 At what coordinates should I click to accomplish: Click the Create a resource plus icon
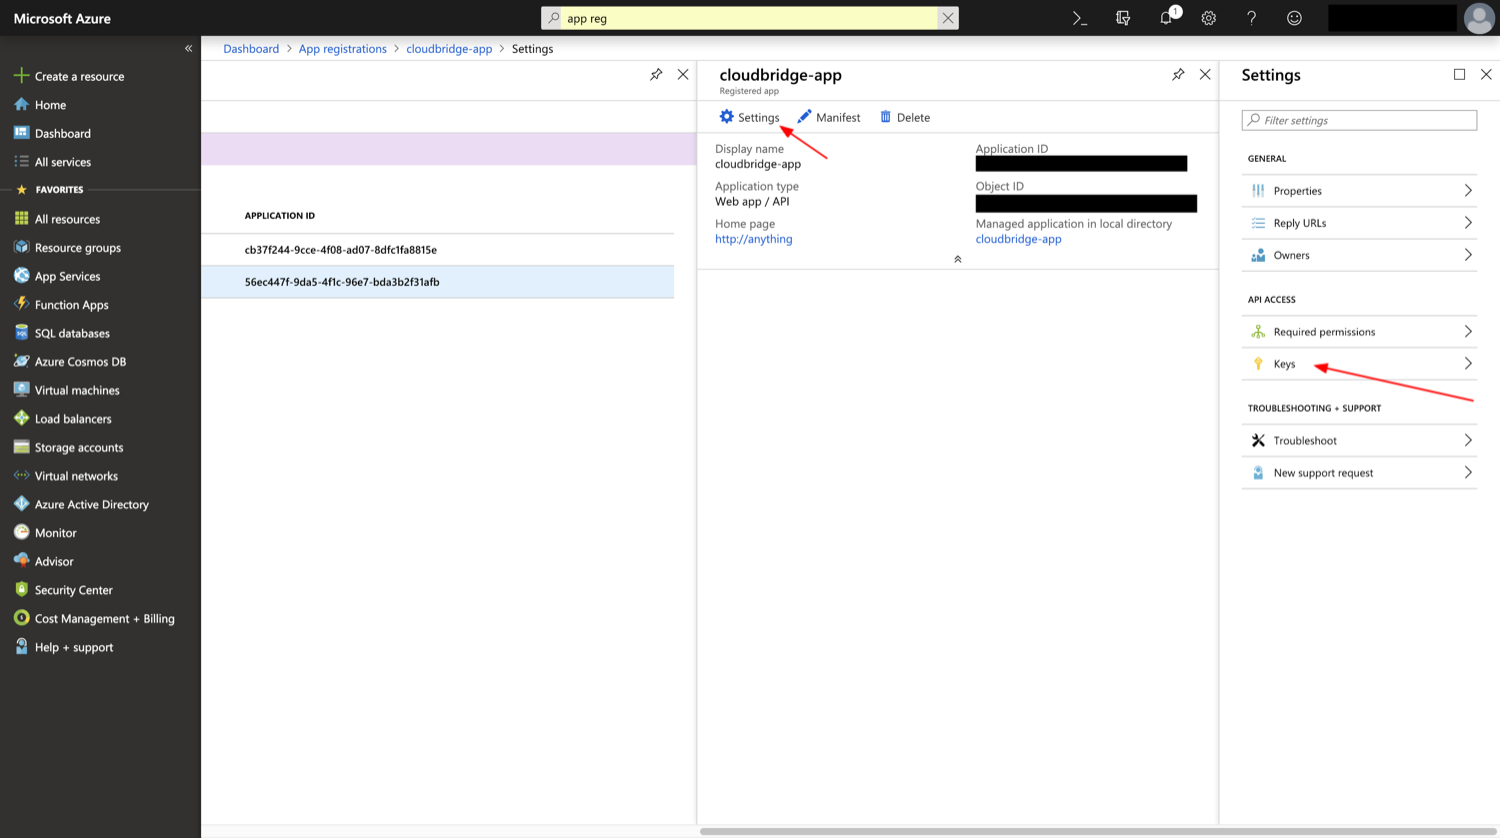(x=21, y=75)
